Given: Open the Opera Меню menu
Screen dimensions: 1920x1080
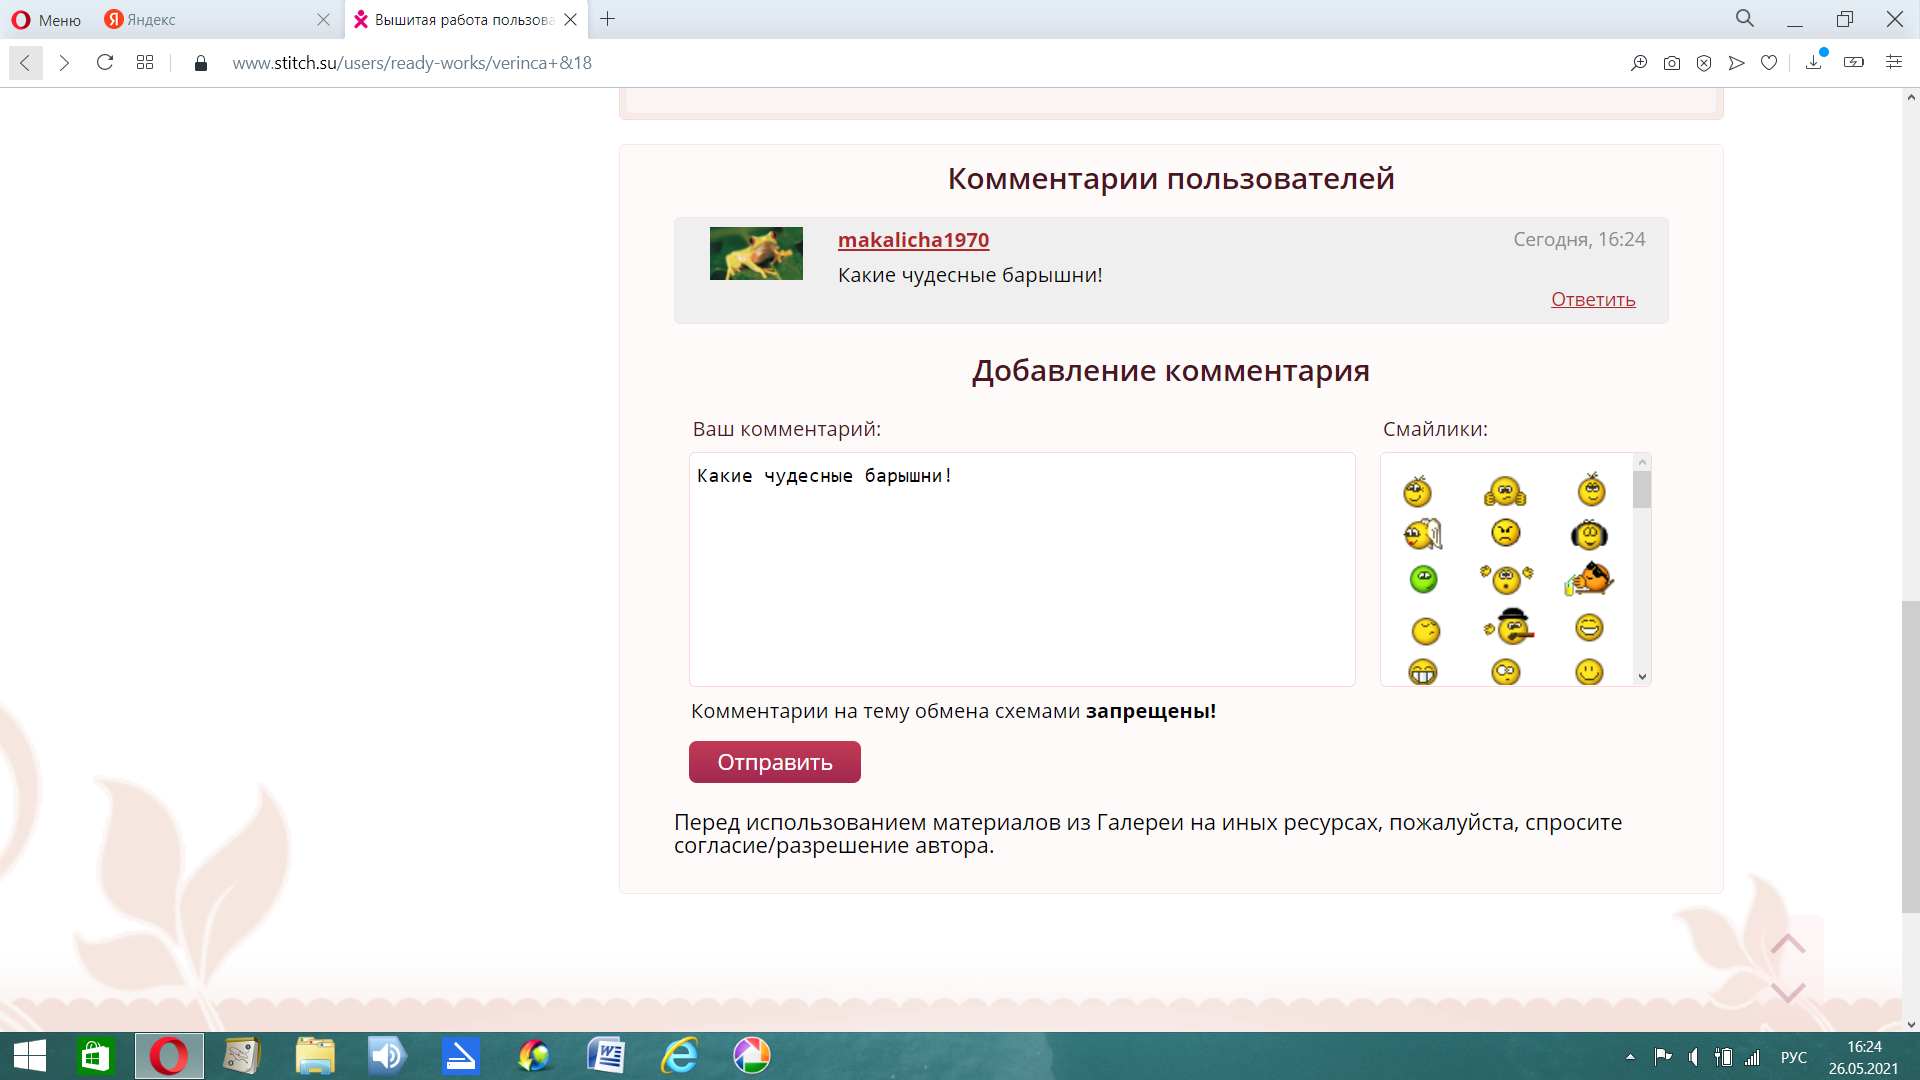Looking at the screenshot, I should click(x=46, y=20).
